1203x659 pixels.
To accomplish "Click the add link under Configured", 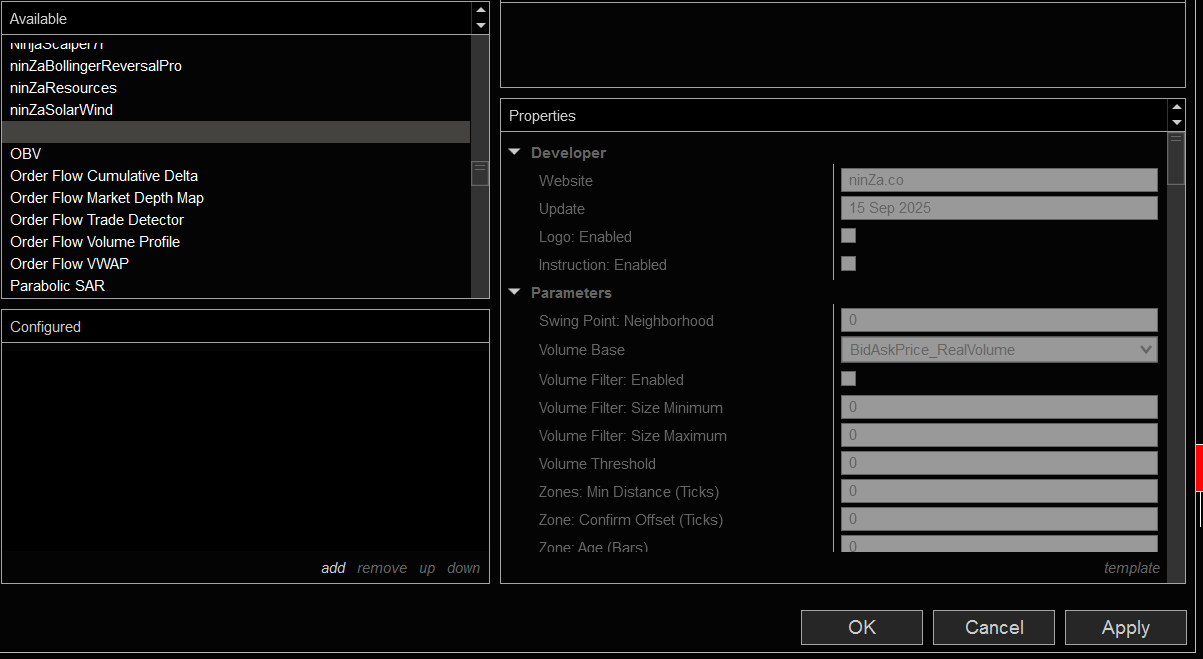I will pyautogui.click(x=333, y=568).
